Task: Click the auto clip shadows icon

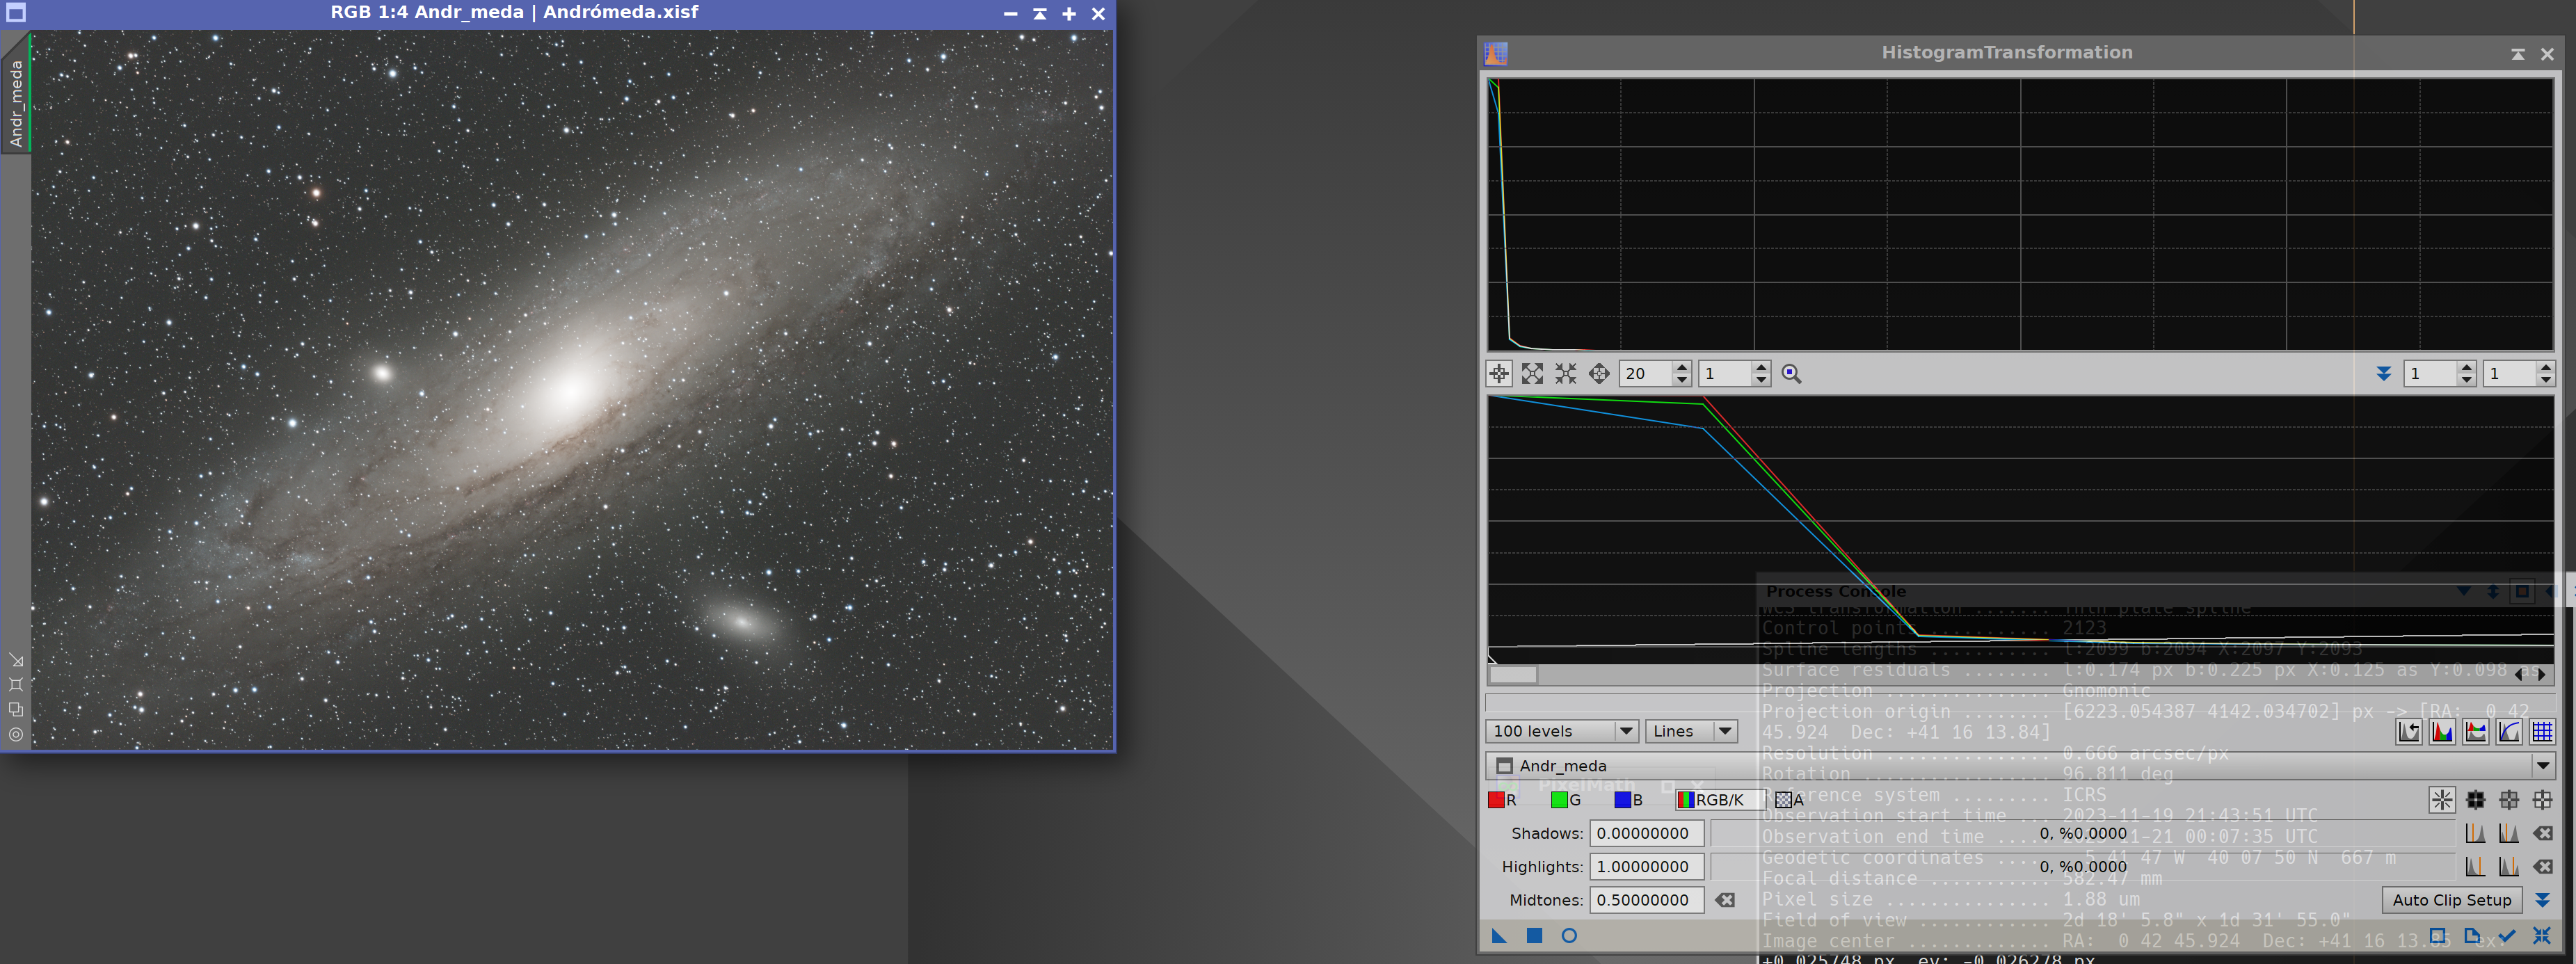Action: [2475, 833]
